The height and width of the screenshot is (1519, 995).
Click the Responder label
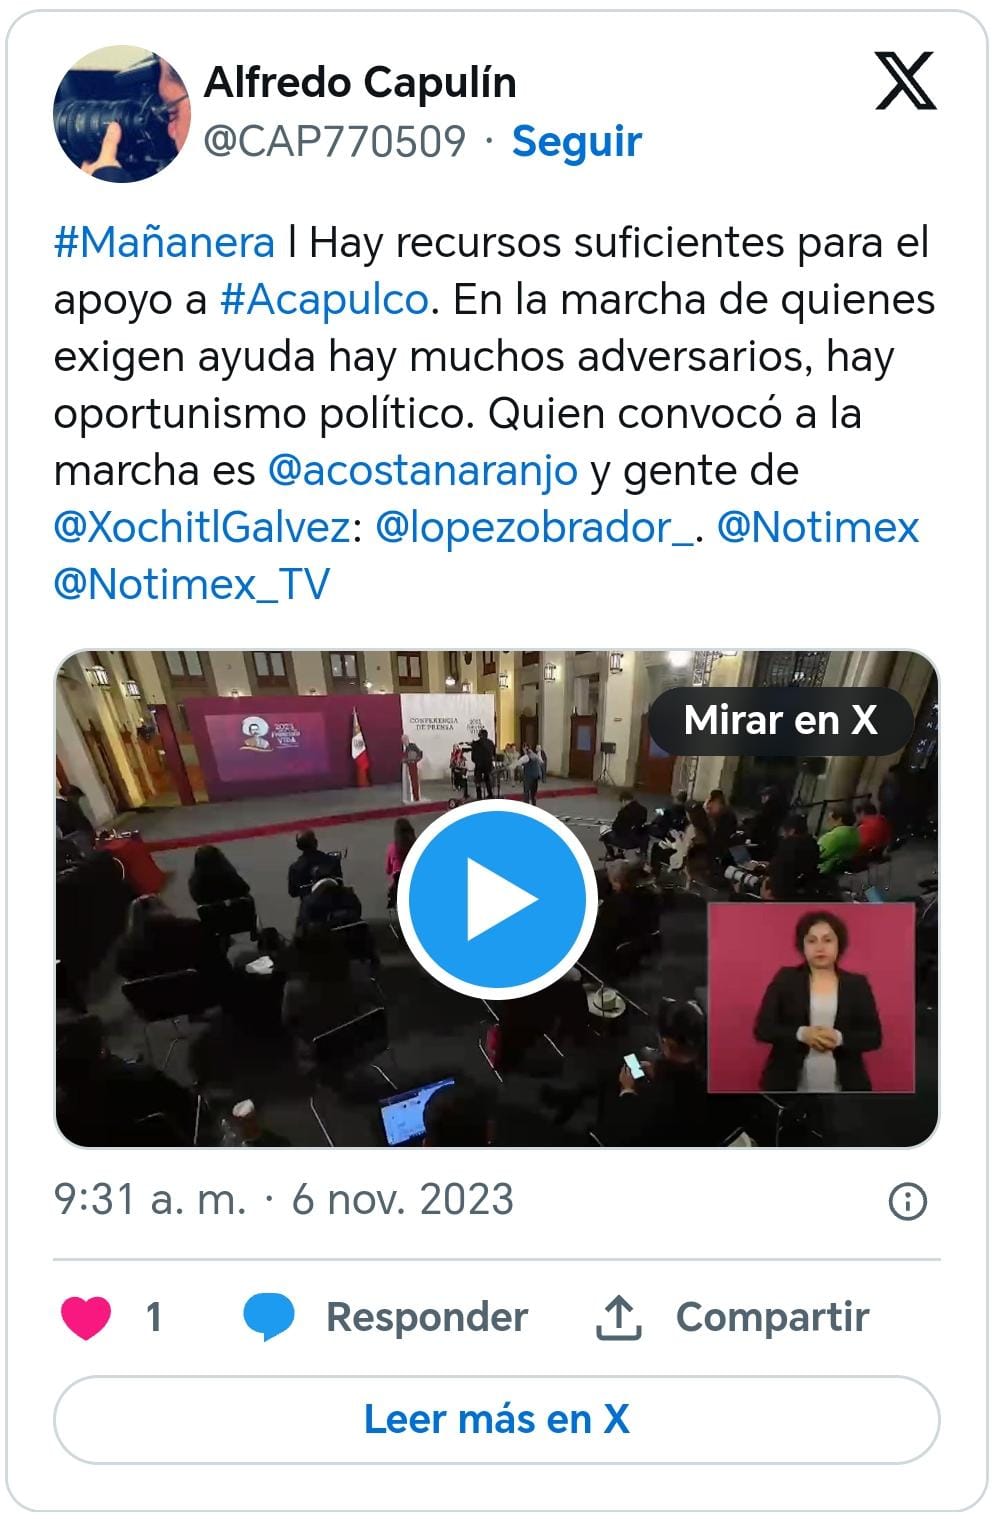pos(427,1317)
